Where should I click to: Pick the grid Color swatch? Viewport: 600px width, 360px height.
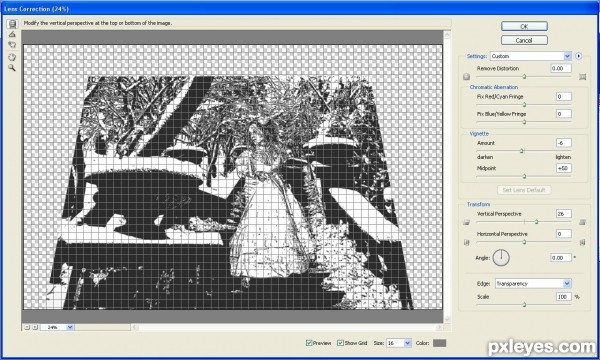click(x=439, y=343)
